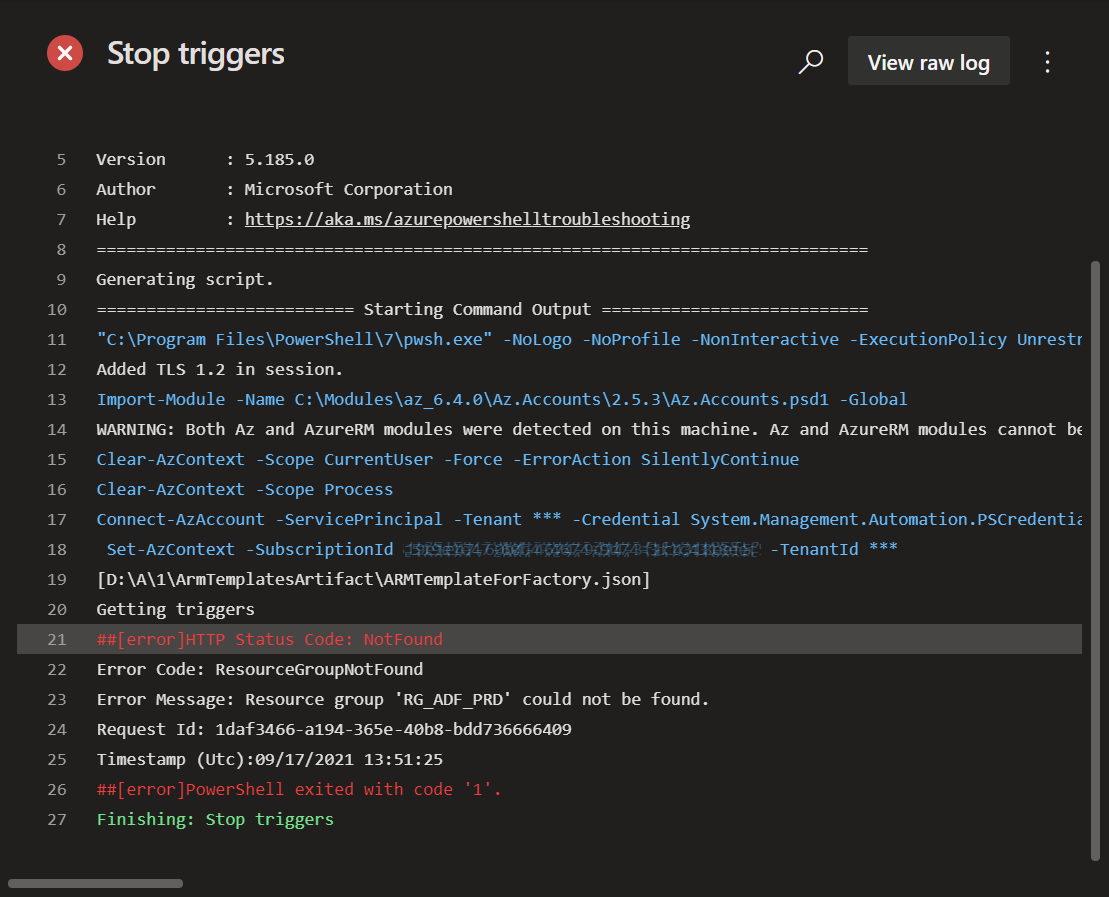The image size is (1109, 897).
Task: Click log line 26 PowerShell exited error
Action: tap(297, 788)
